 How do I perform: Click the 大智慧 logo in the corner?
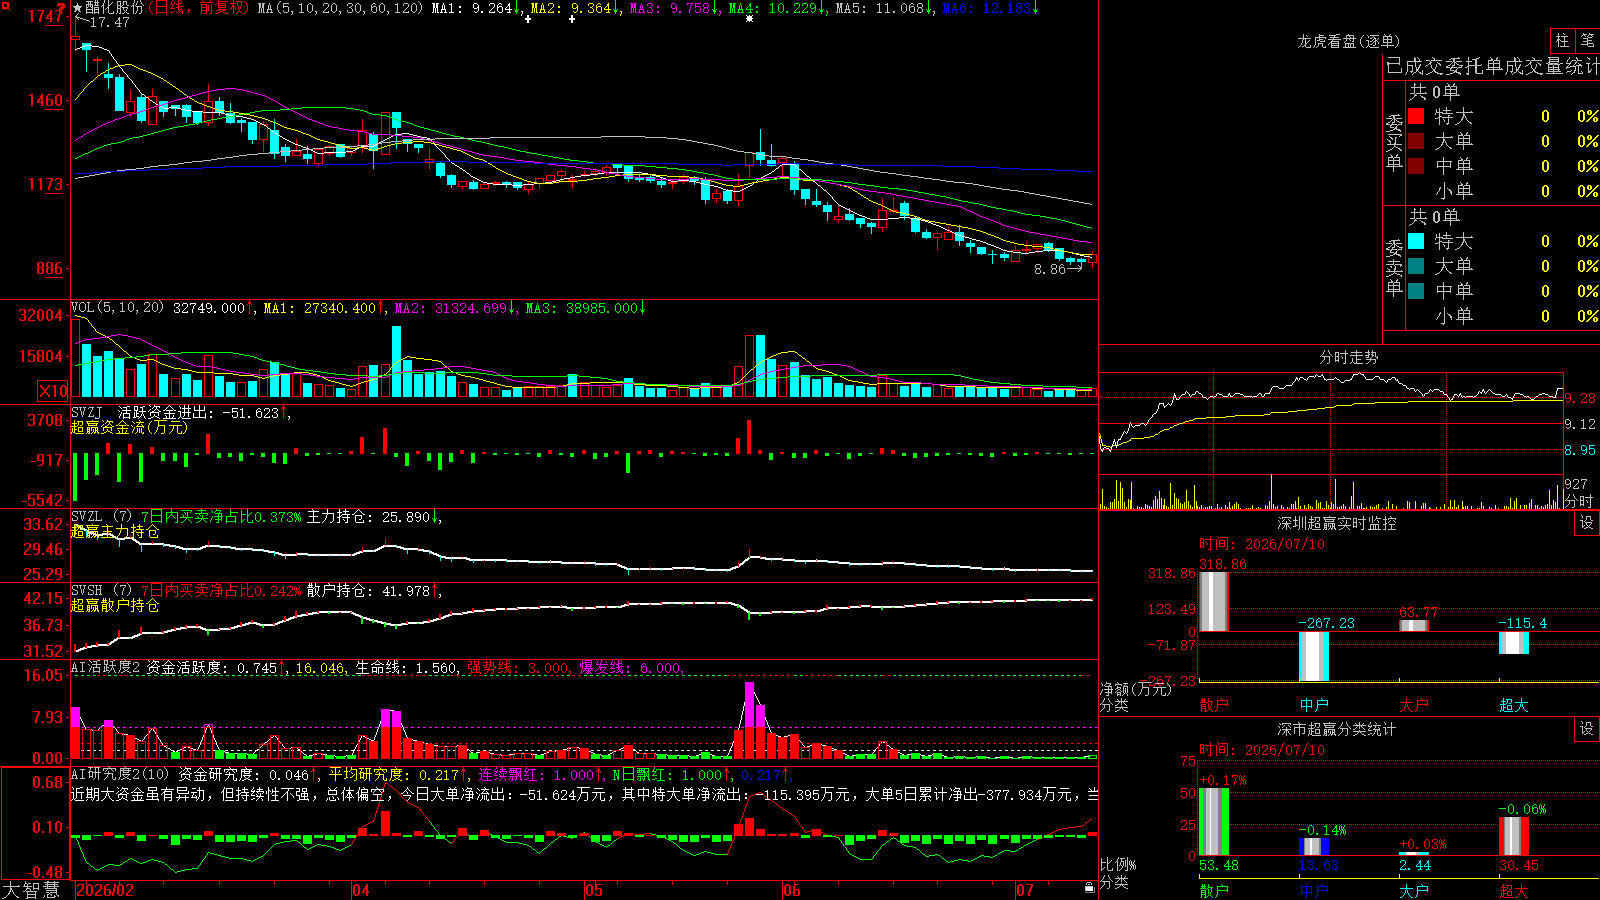pos(31,890)
